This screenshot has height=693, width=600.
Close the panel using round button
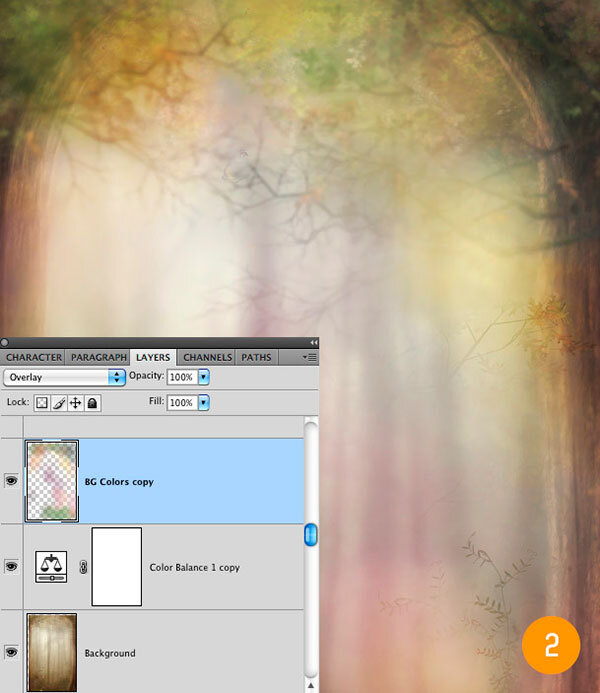(x=4, y=343)
